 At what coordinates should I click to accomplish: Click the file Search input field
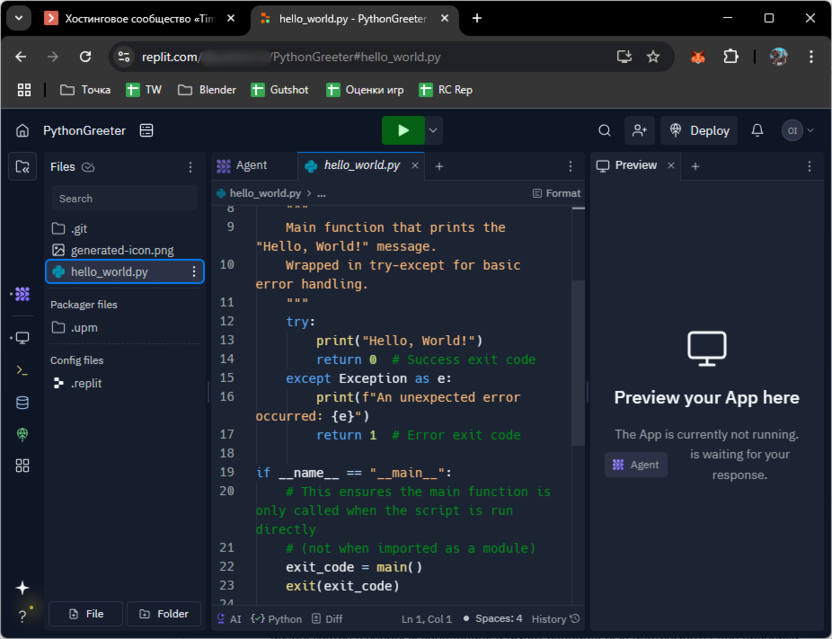tap(124, 199)
